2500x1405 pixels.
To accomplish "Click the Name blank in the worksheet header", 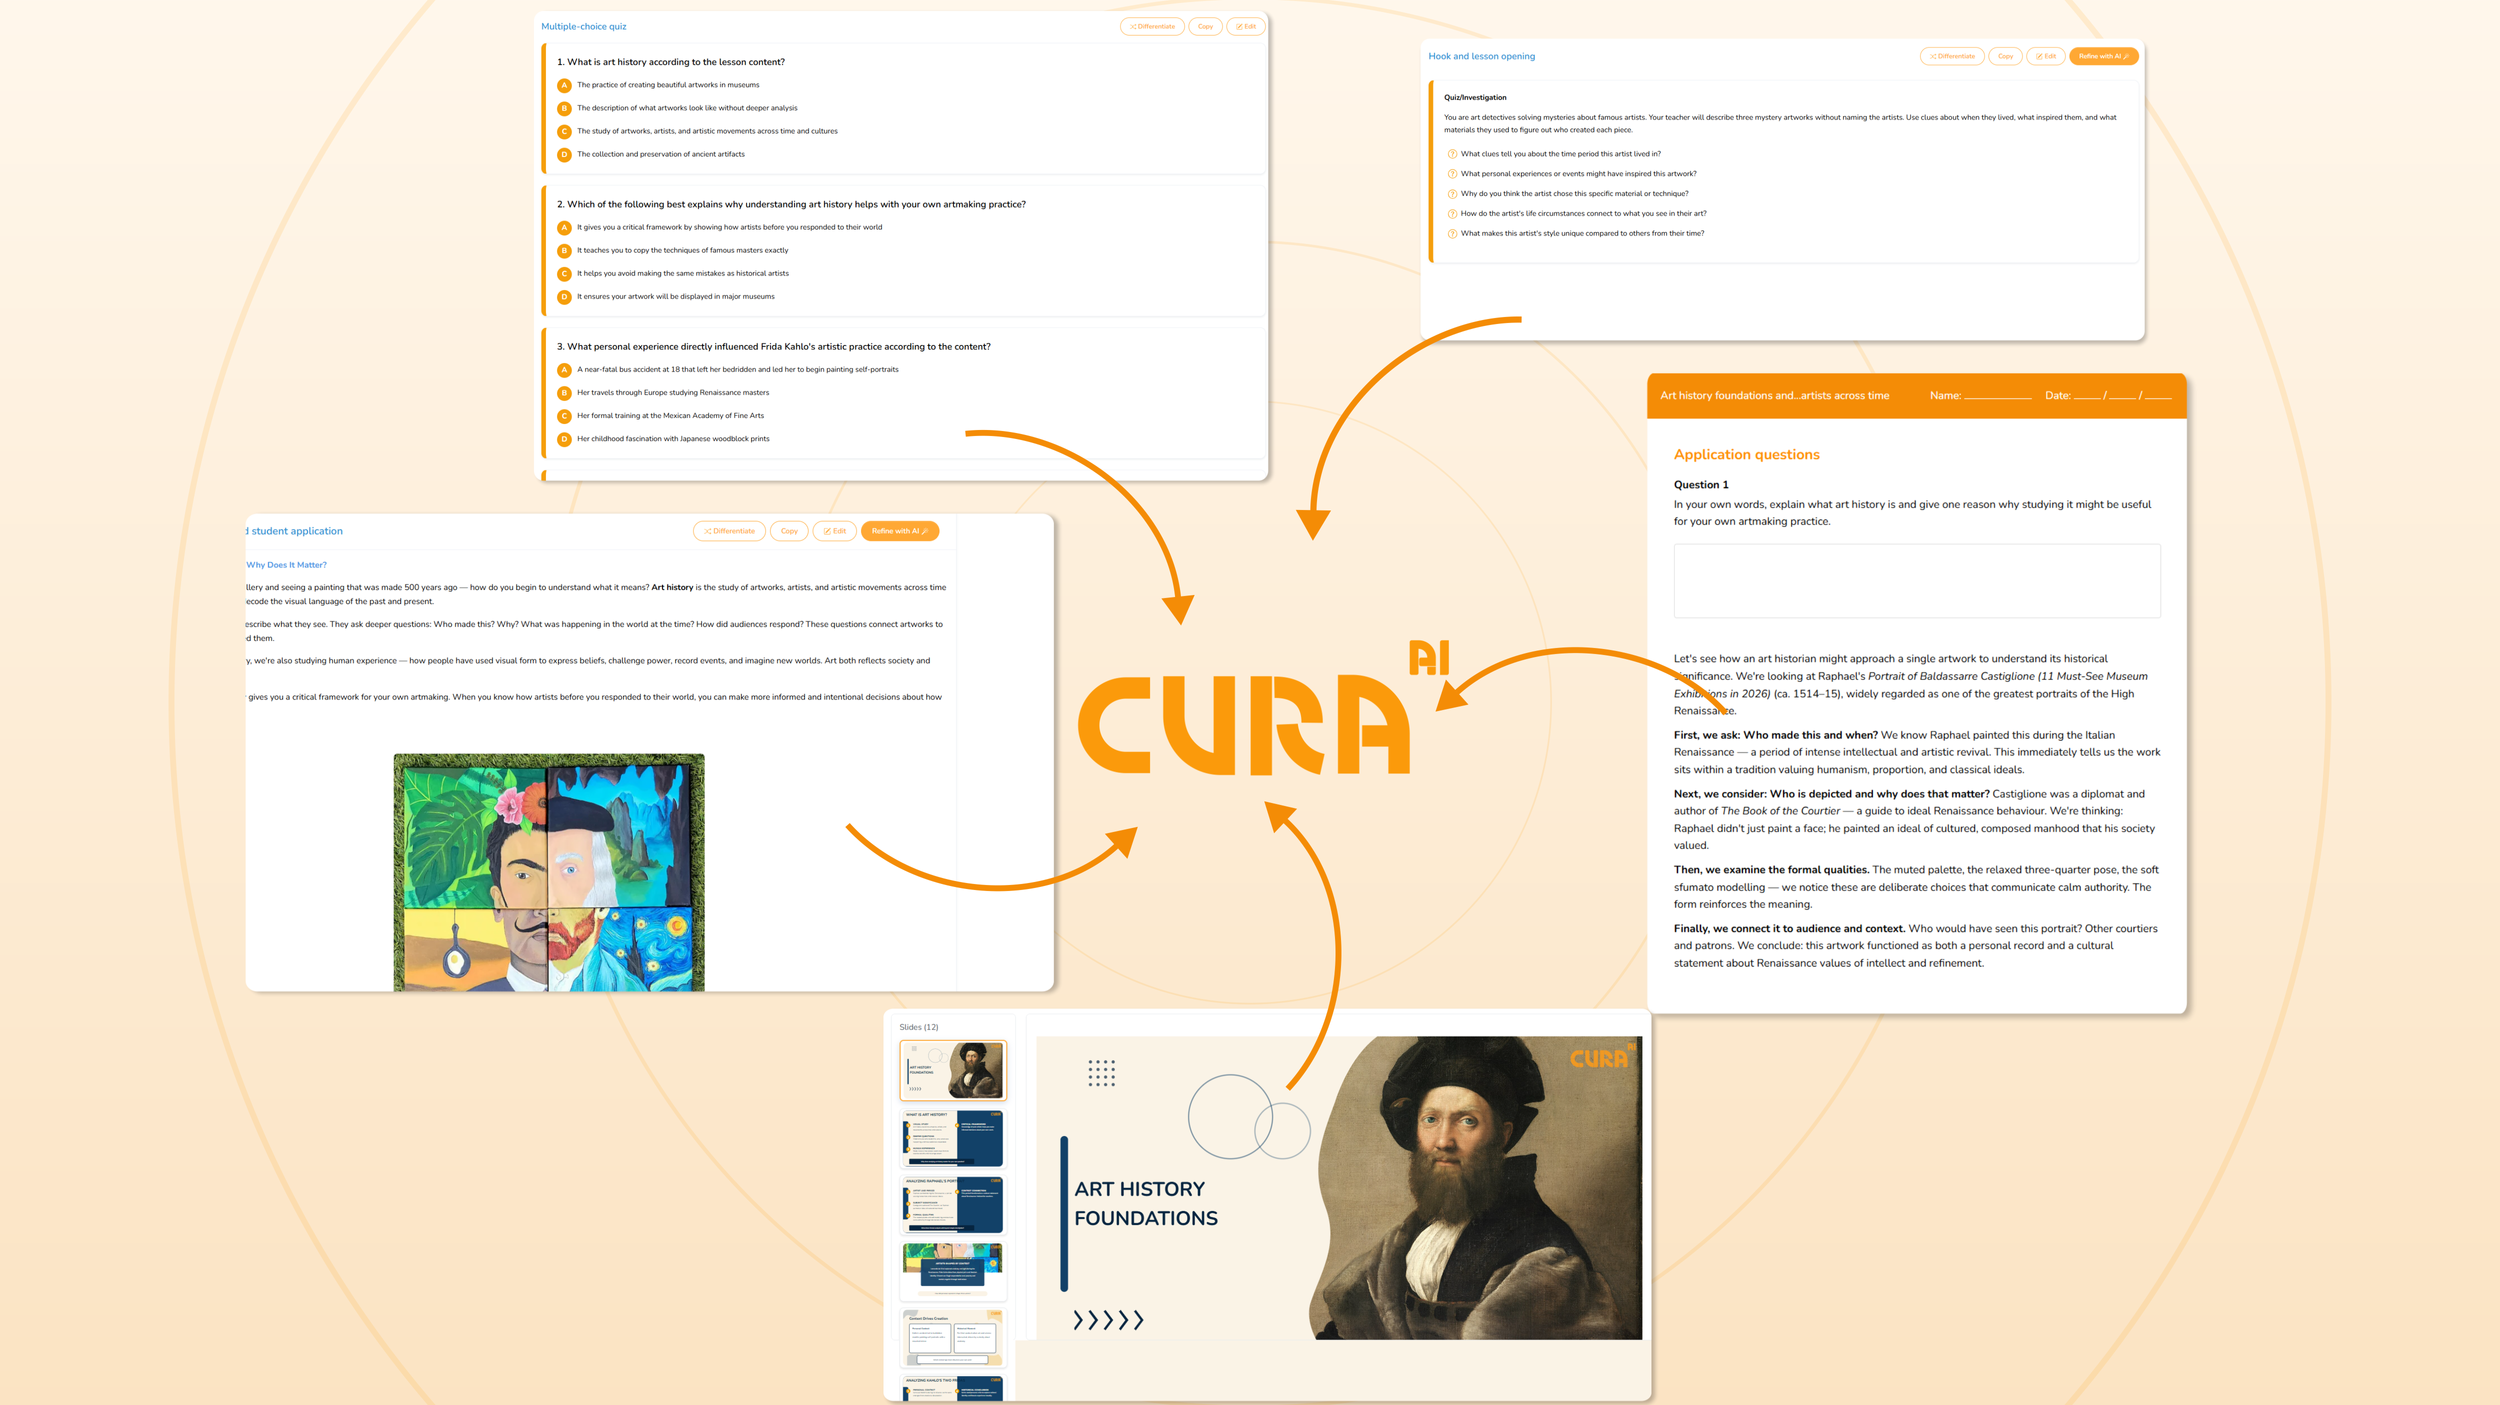I will 1998,396.
